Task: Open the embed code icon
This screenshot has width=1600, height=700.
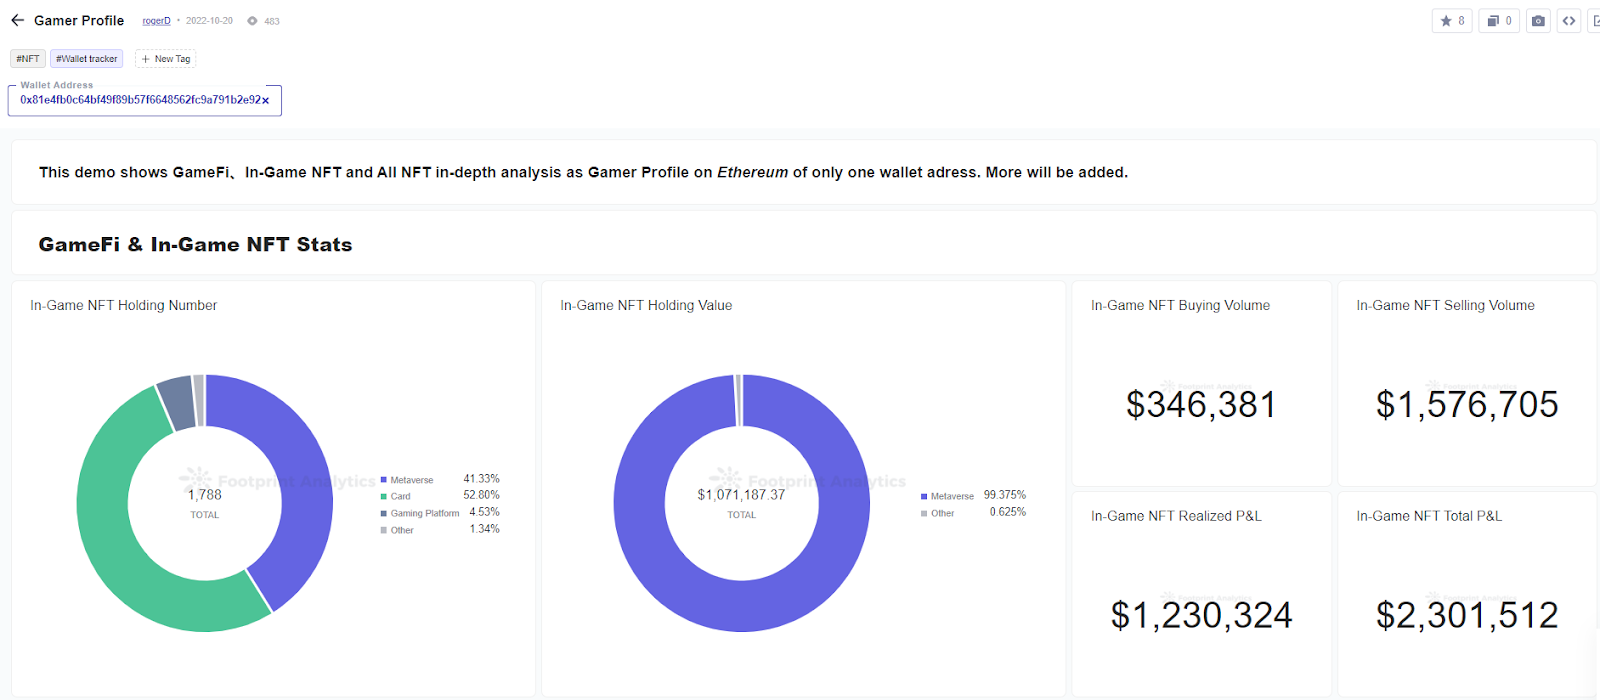Action: pyautogui.click(x=1569, y=20)
